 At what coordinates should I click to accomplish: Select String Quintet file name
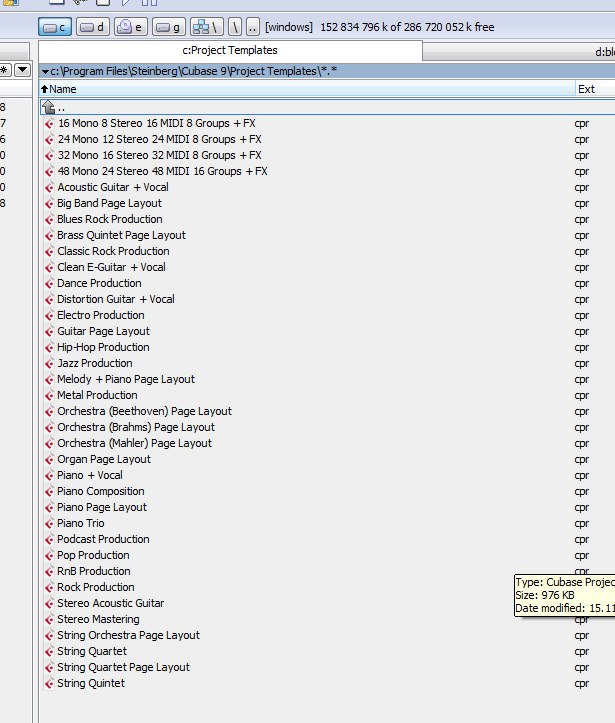[x=91, y=683]
